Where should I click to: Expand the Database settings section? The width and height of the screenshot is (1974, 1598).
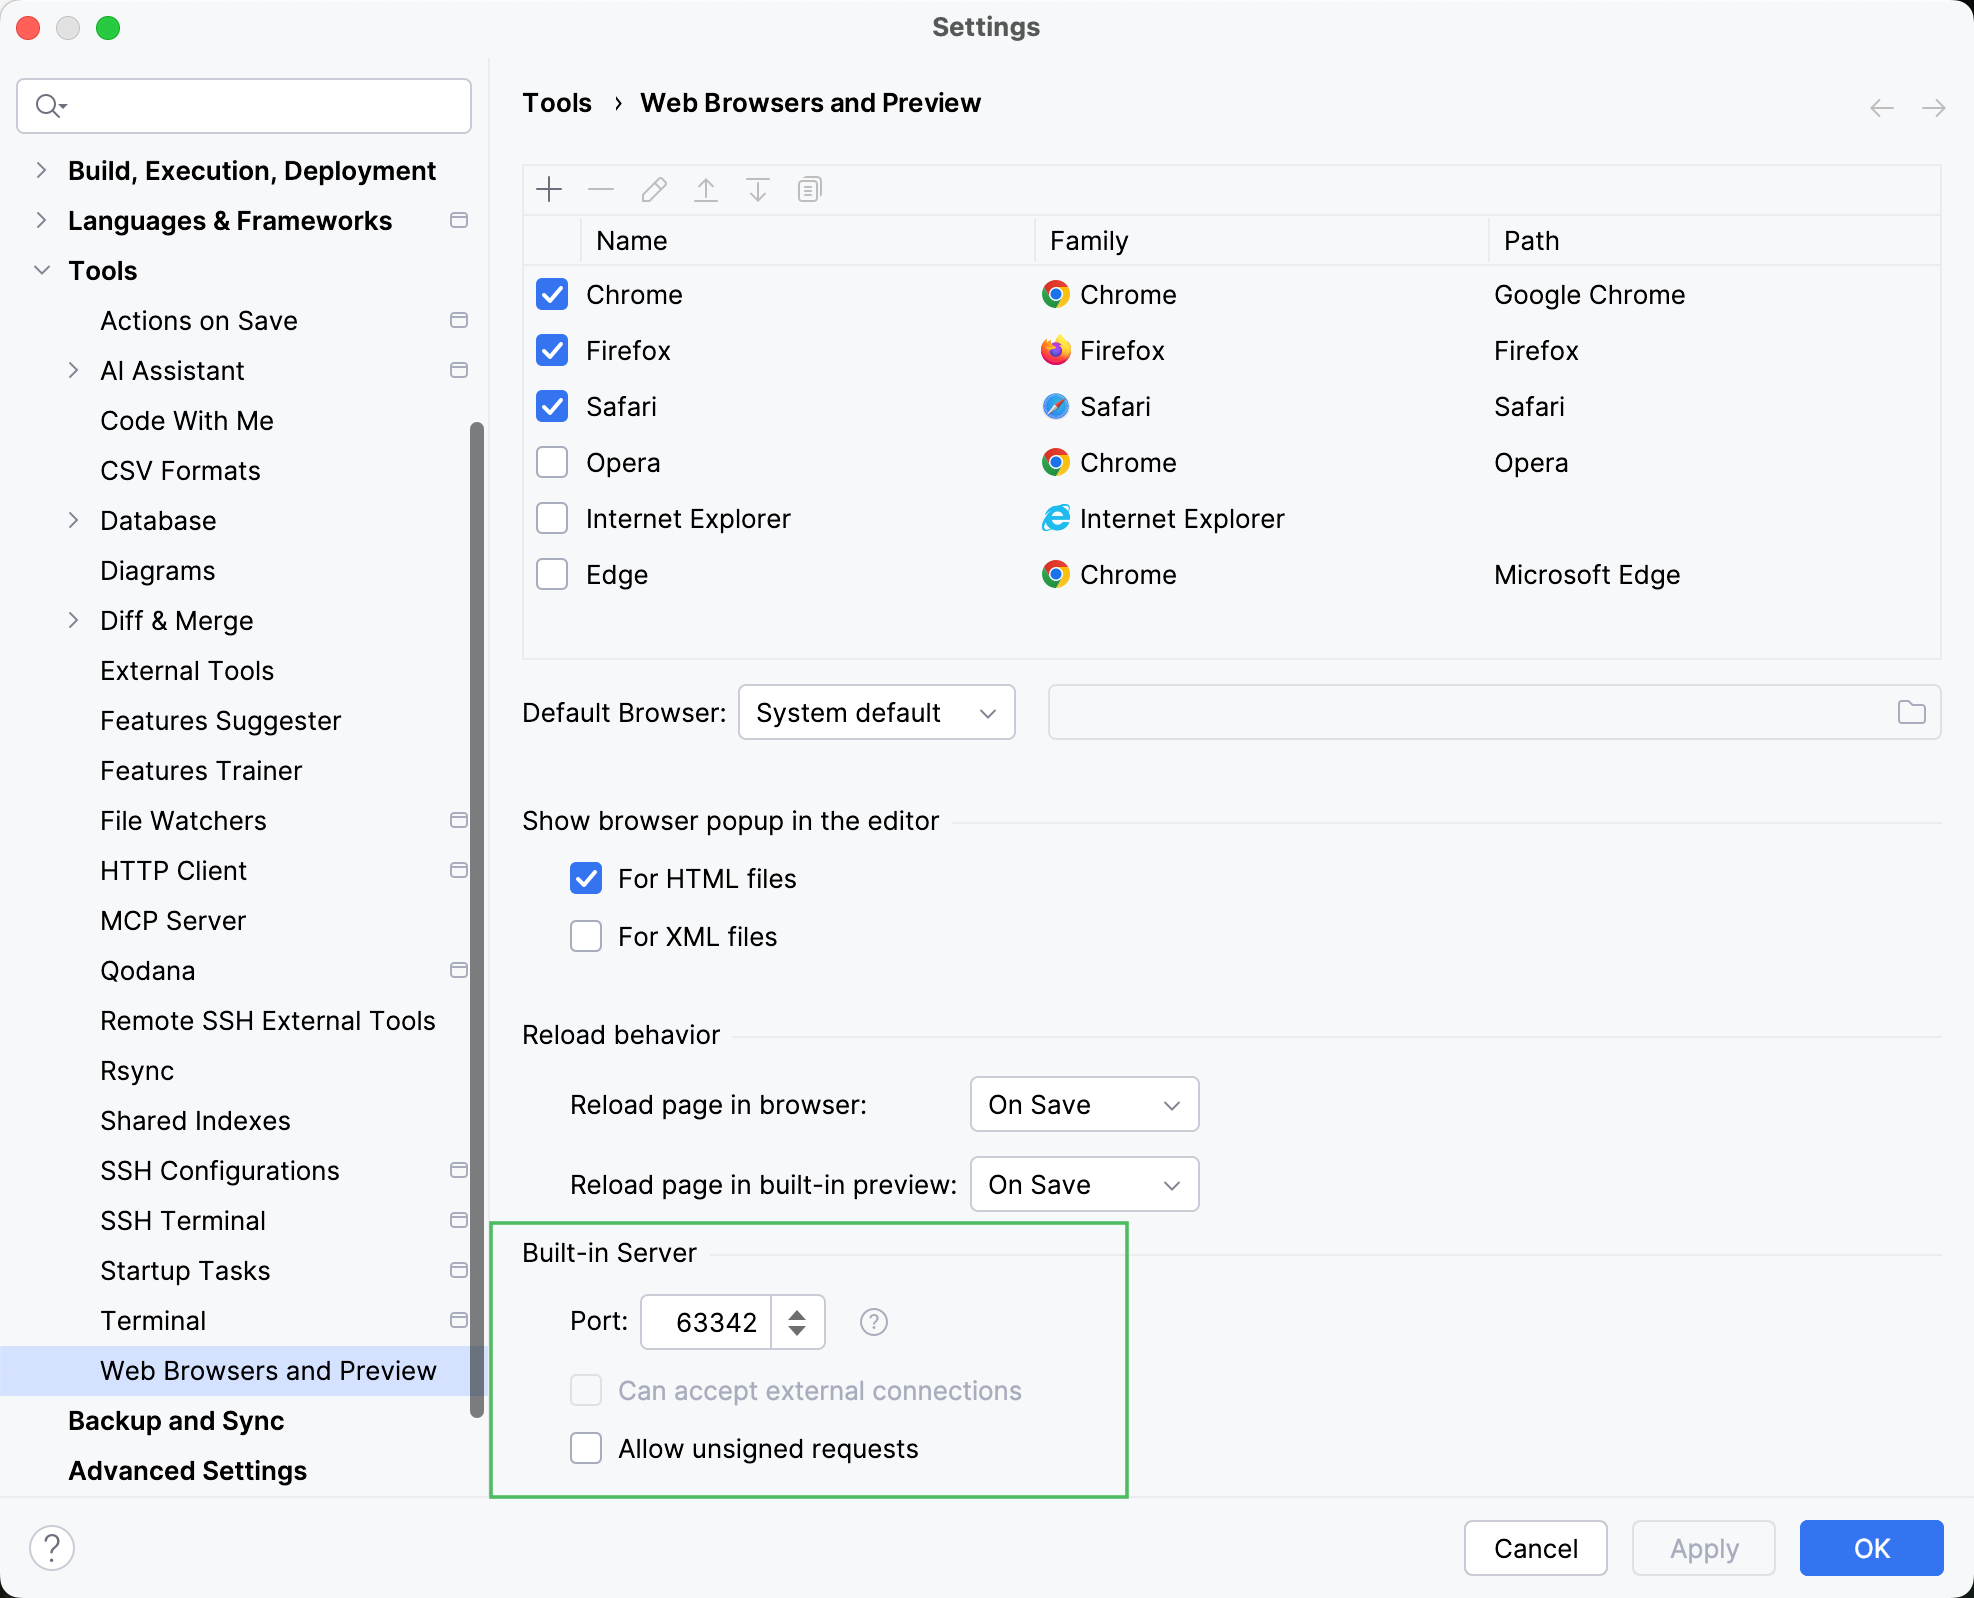pyautogui.click(x=75, y=520)
